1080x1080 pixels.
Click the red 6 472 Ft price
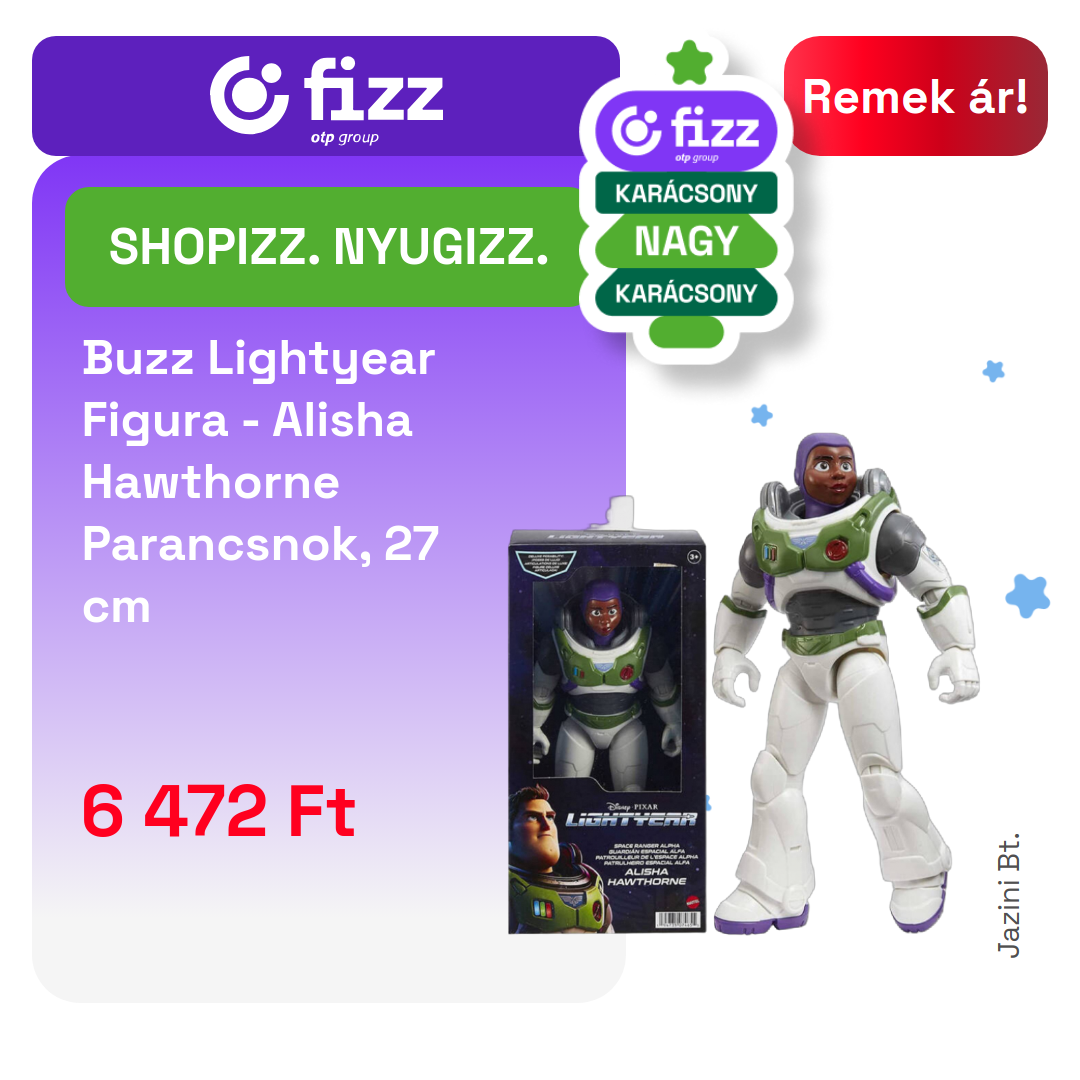(218, 811)
